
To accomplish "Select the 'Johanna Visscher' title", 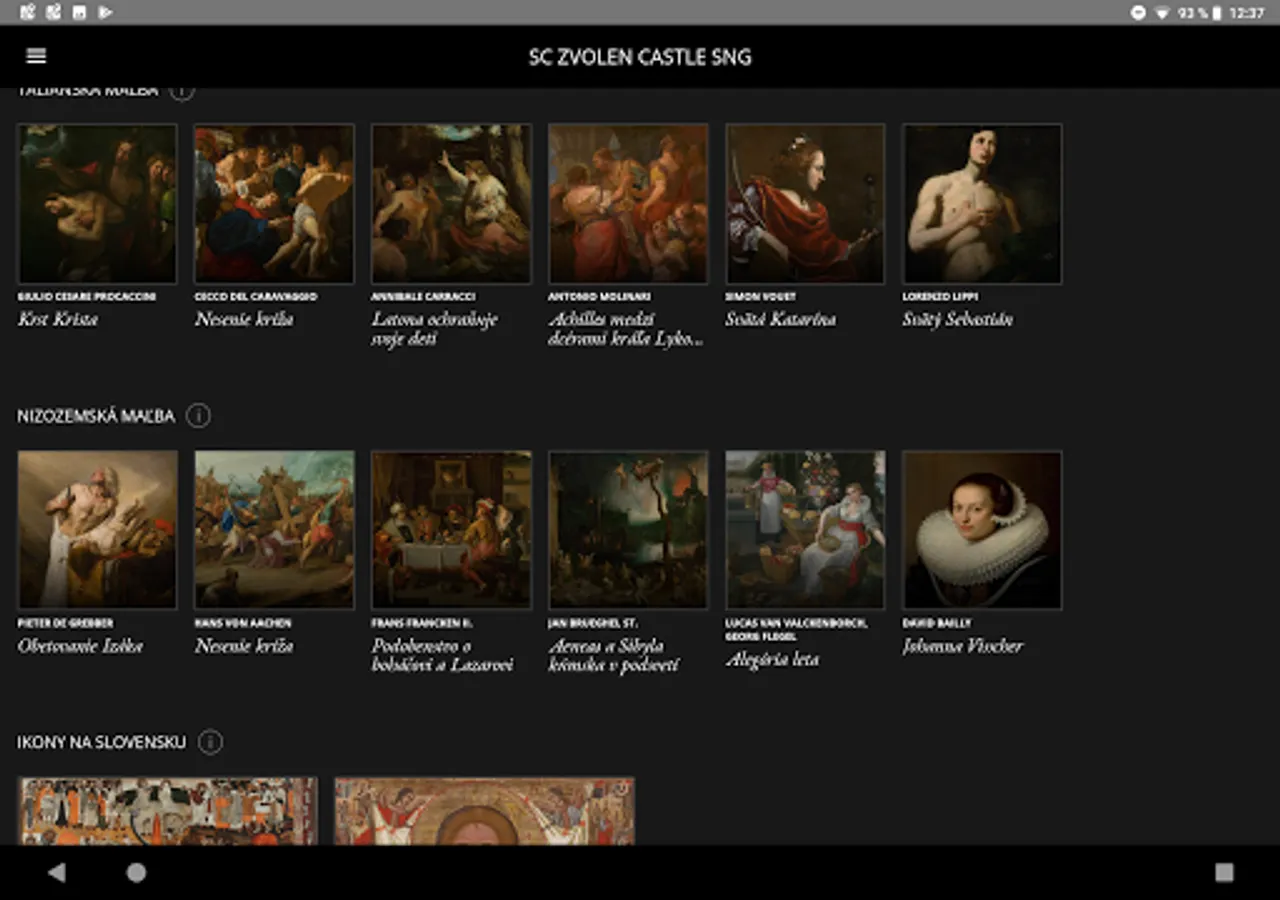I will [963, 646].
